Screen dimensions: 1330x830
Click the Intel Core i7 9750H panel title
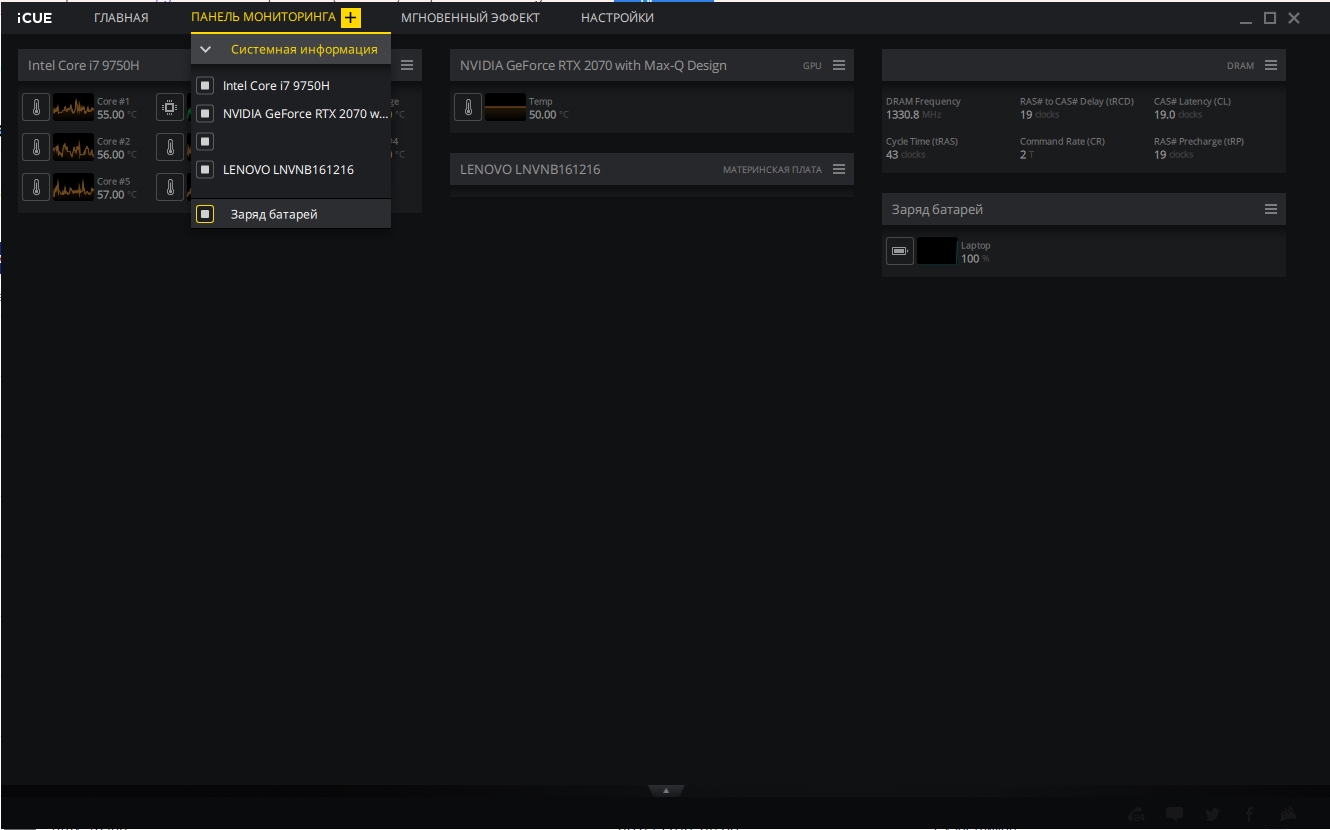point(84,66)
